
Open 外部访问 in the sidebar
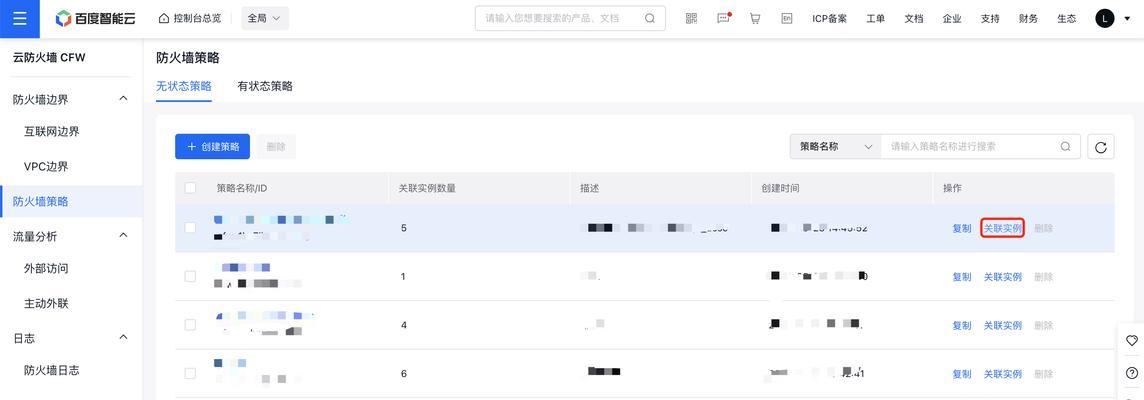(46, 269)
